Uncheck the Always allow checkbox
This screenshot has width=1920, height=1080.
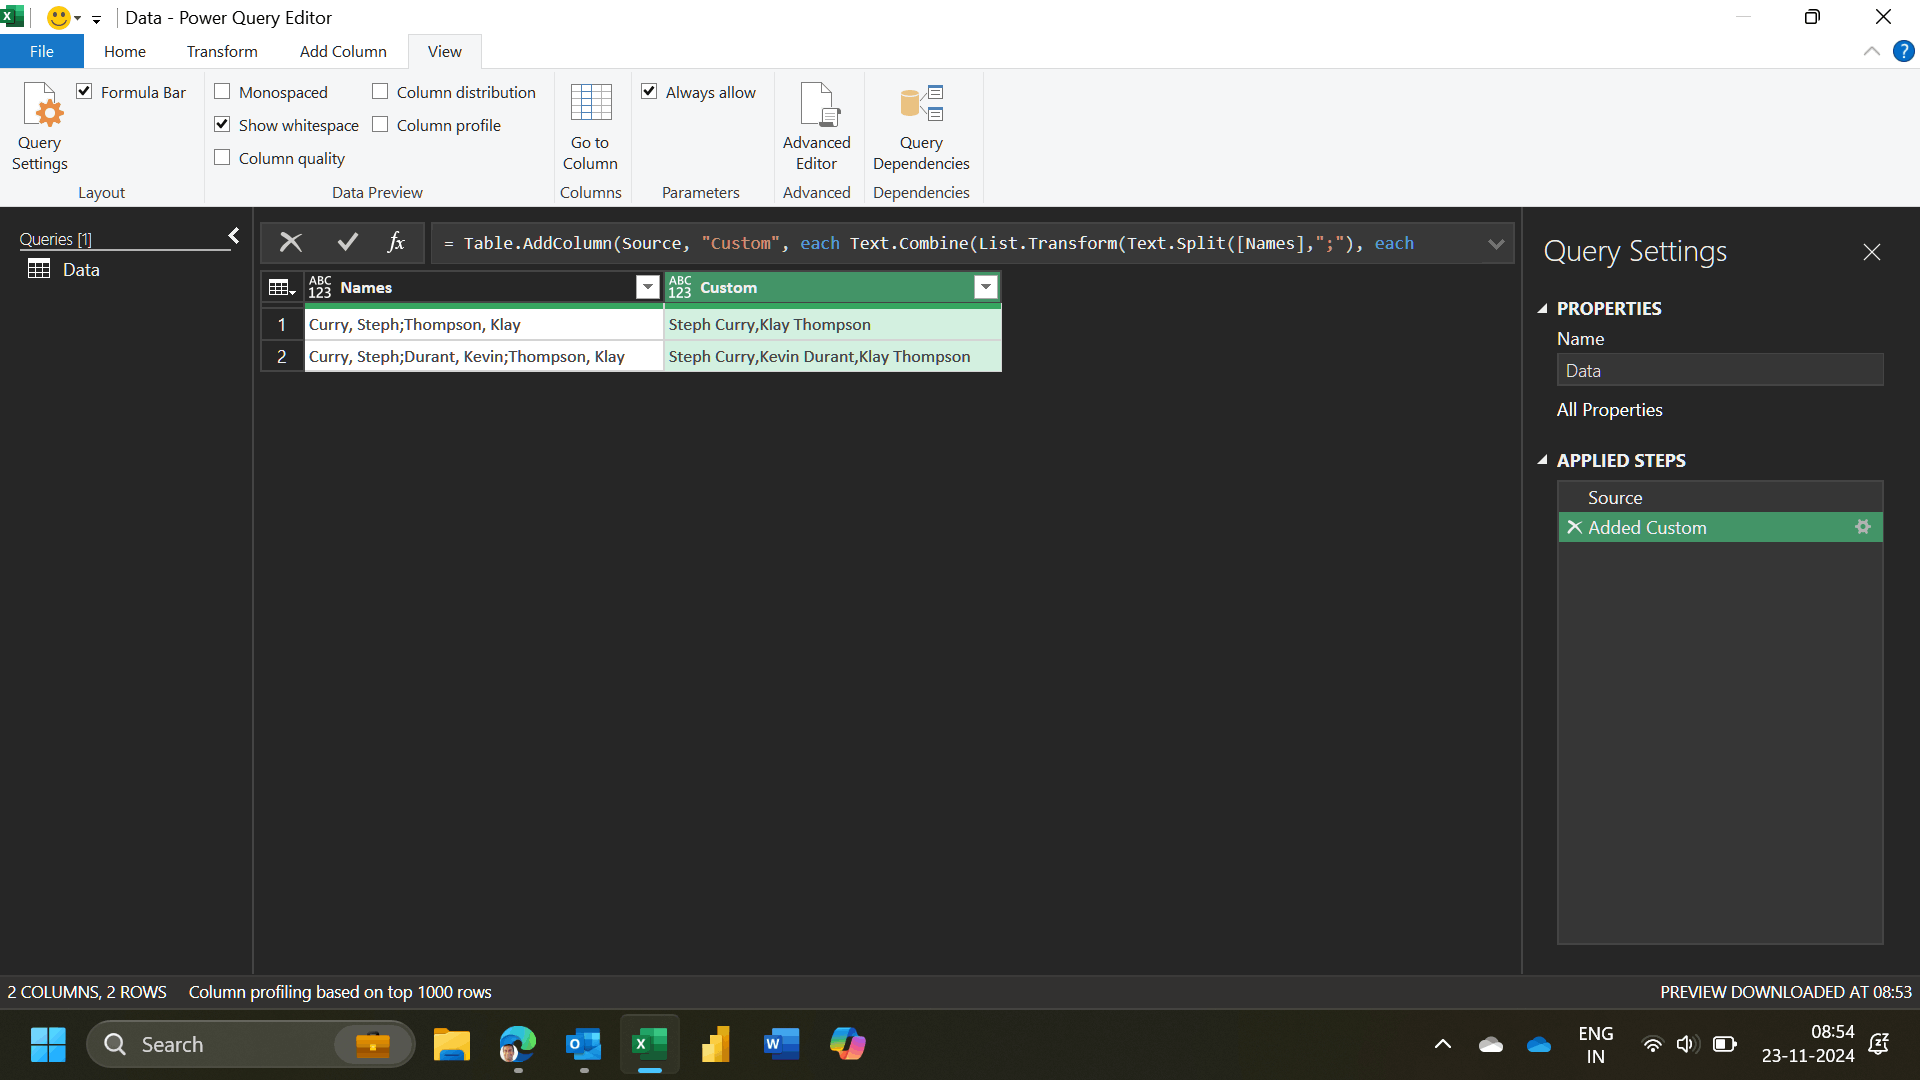coord(649,91)
